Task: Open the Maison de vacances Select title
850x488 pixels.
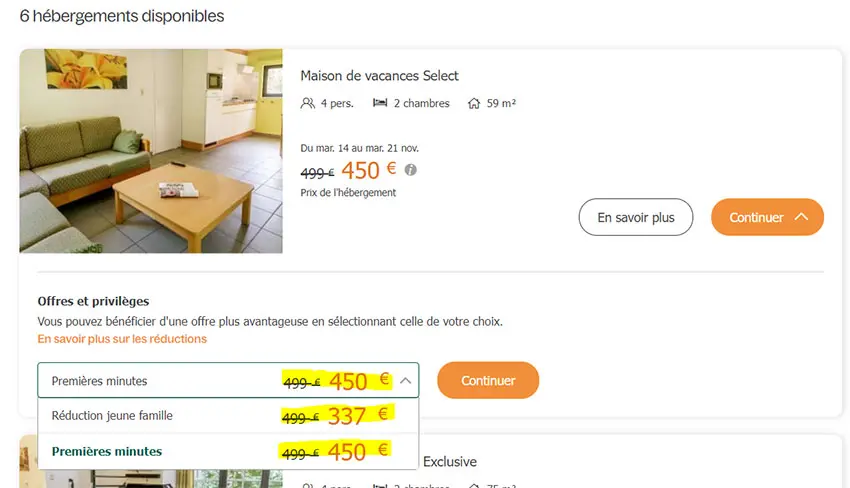Action: 379,76
